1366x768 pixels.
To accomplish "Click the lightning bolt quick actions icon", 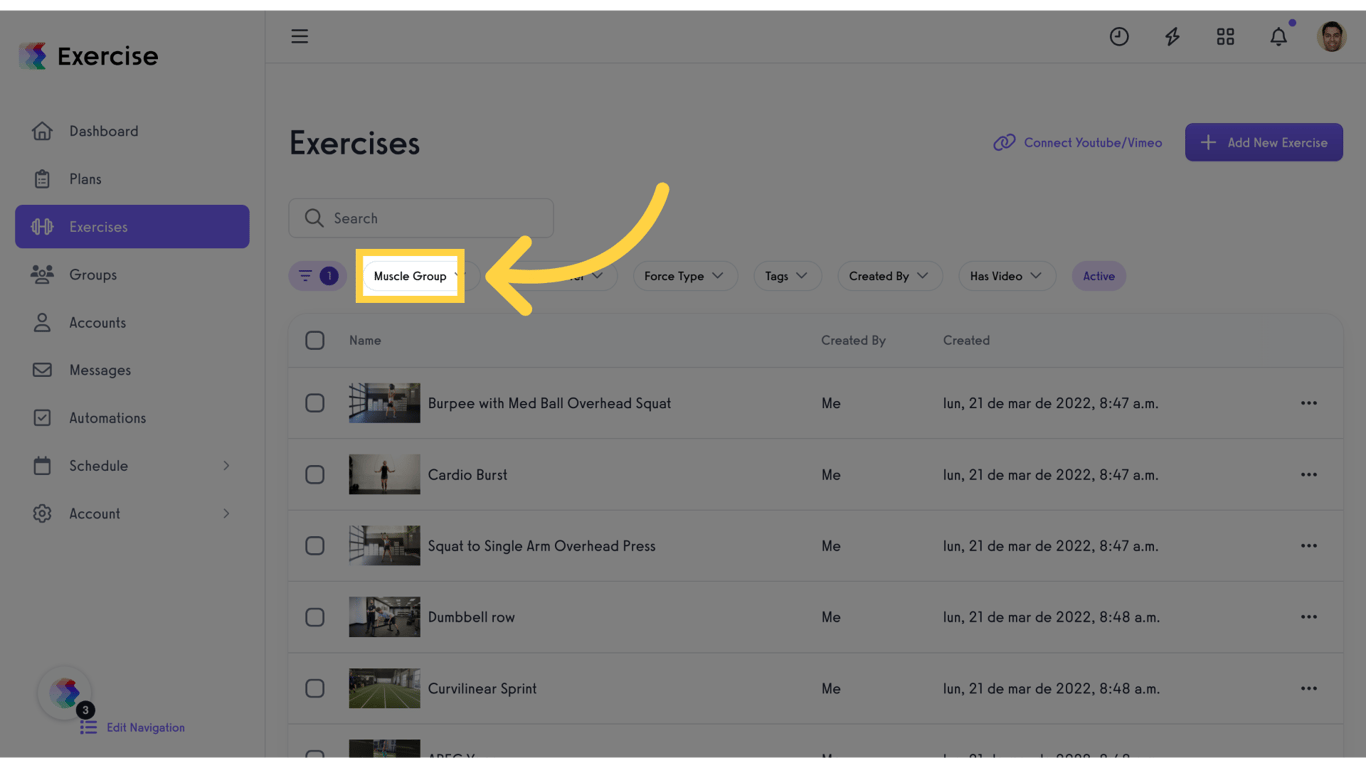I will click(1172, 37).
